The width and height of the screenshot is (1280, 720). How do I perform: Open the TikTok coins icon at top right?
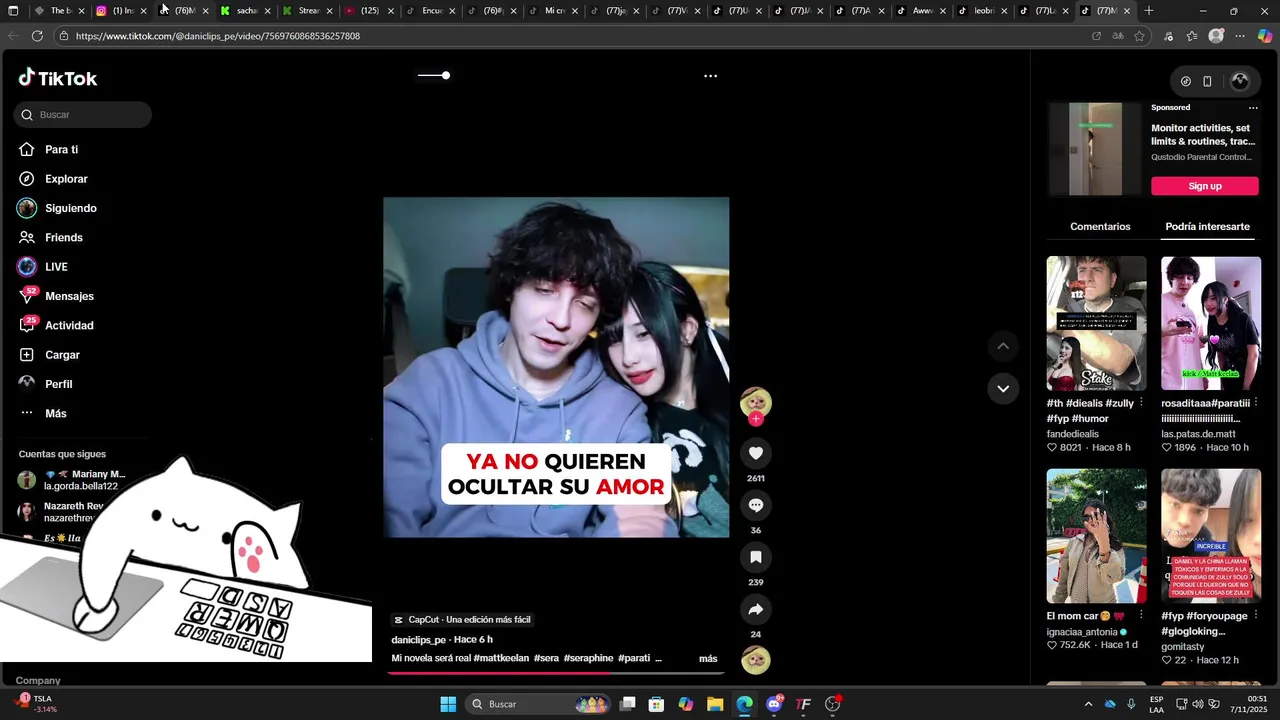1185,81
